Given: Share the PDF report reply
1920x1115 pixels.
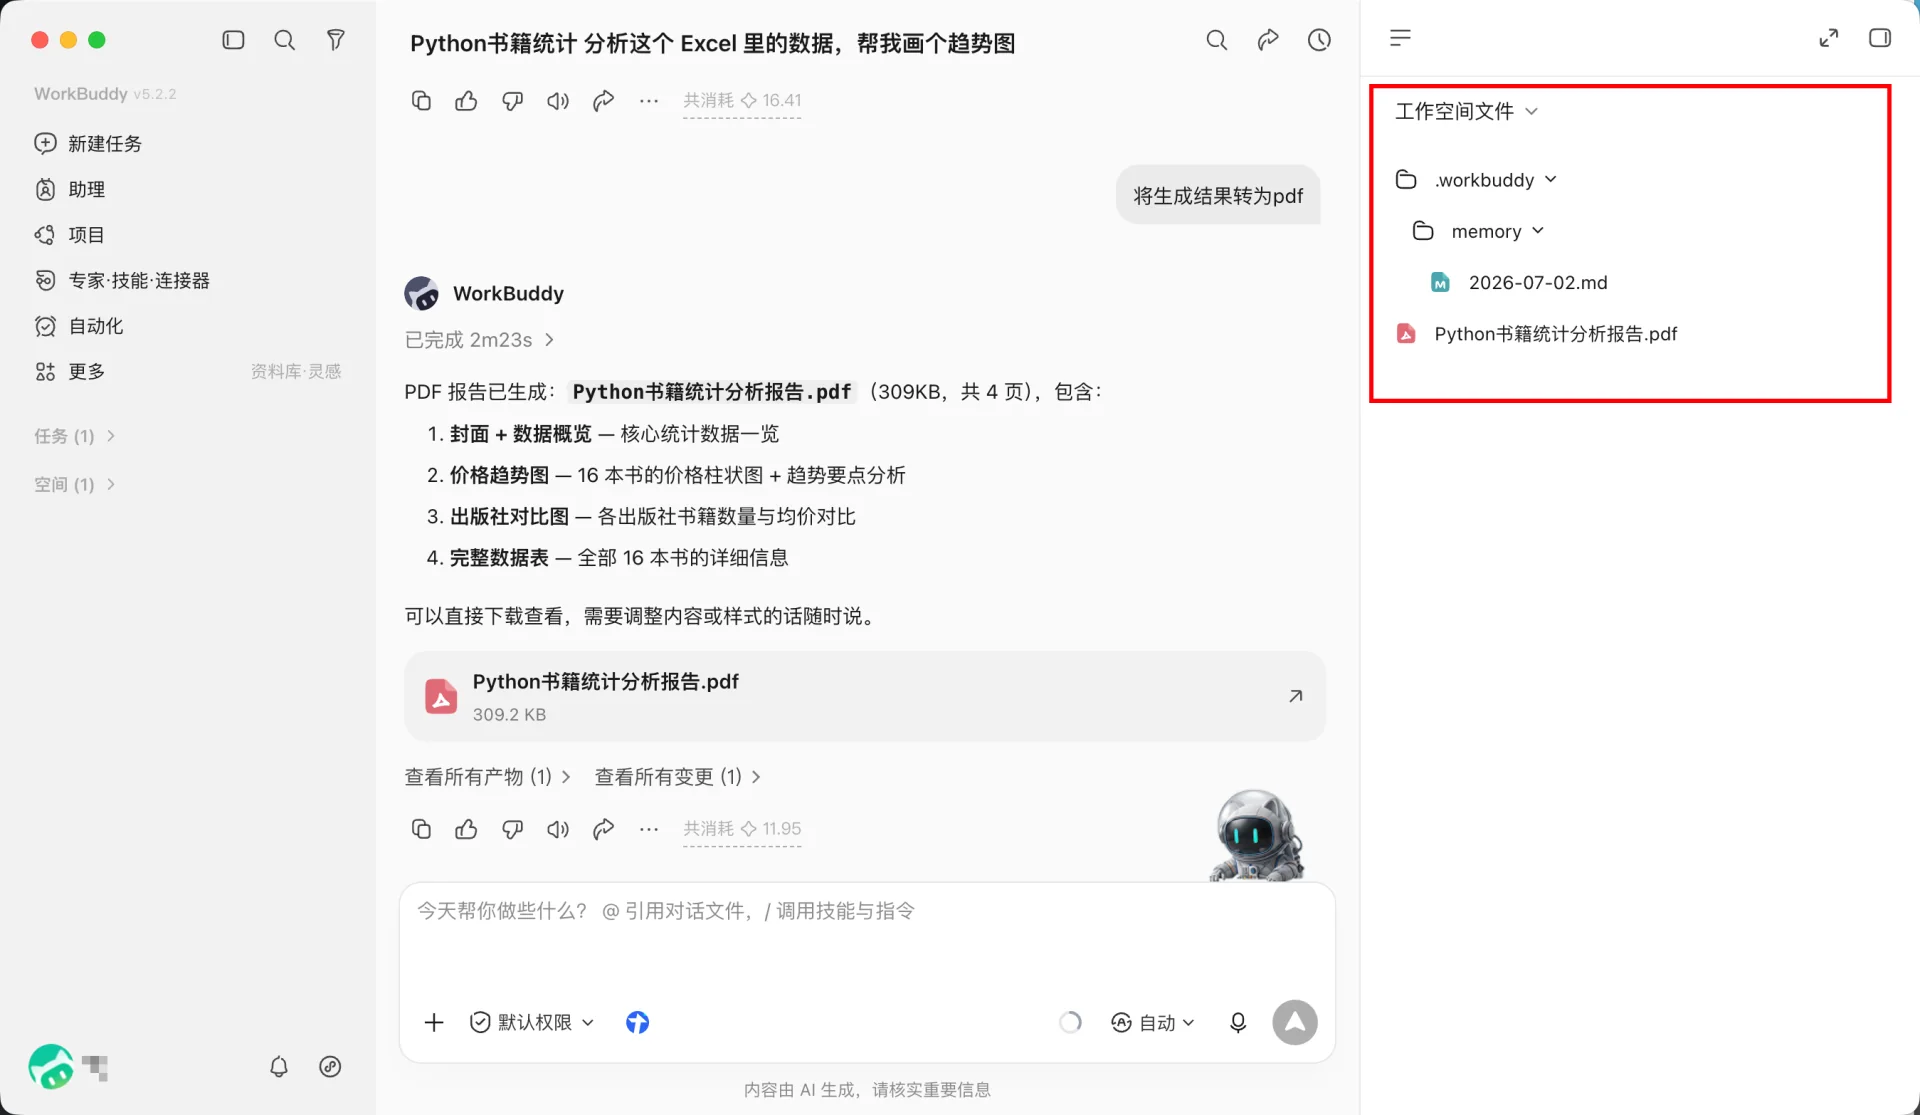Looking at the screenshot, I should point(603,829).
